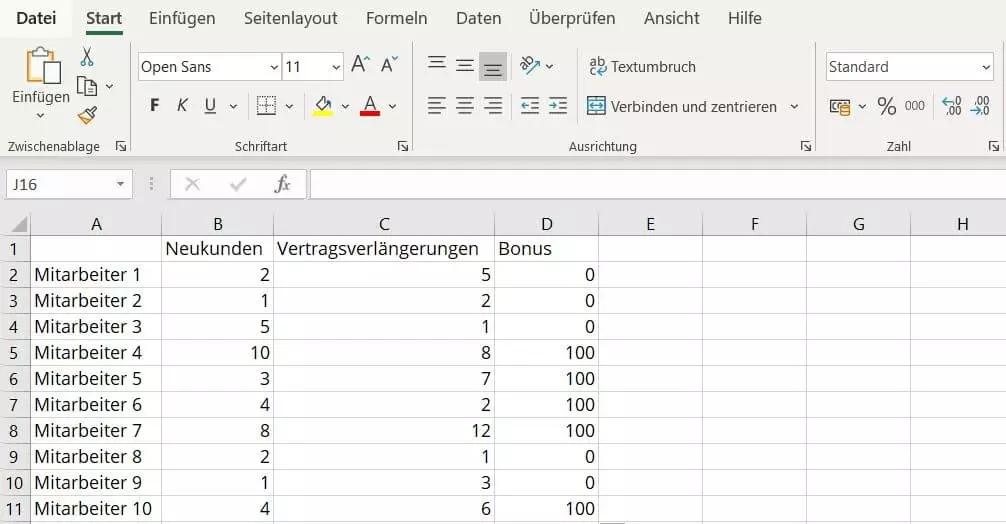Open the Standard number format dropdown

(x=986, y=67)
